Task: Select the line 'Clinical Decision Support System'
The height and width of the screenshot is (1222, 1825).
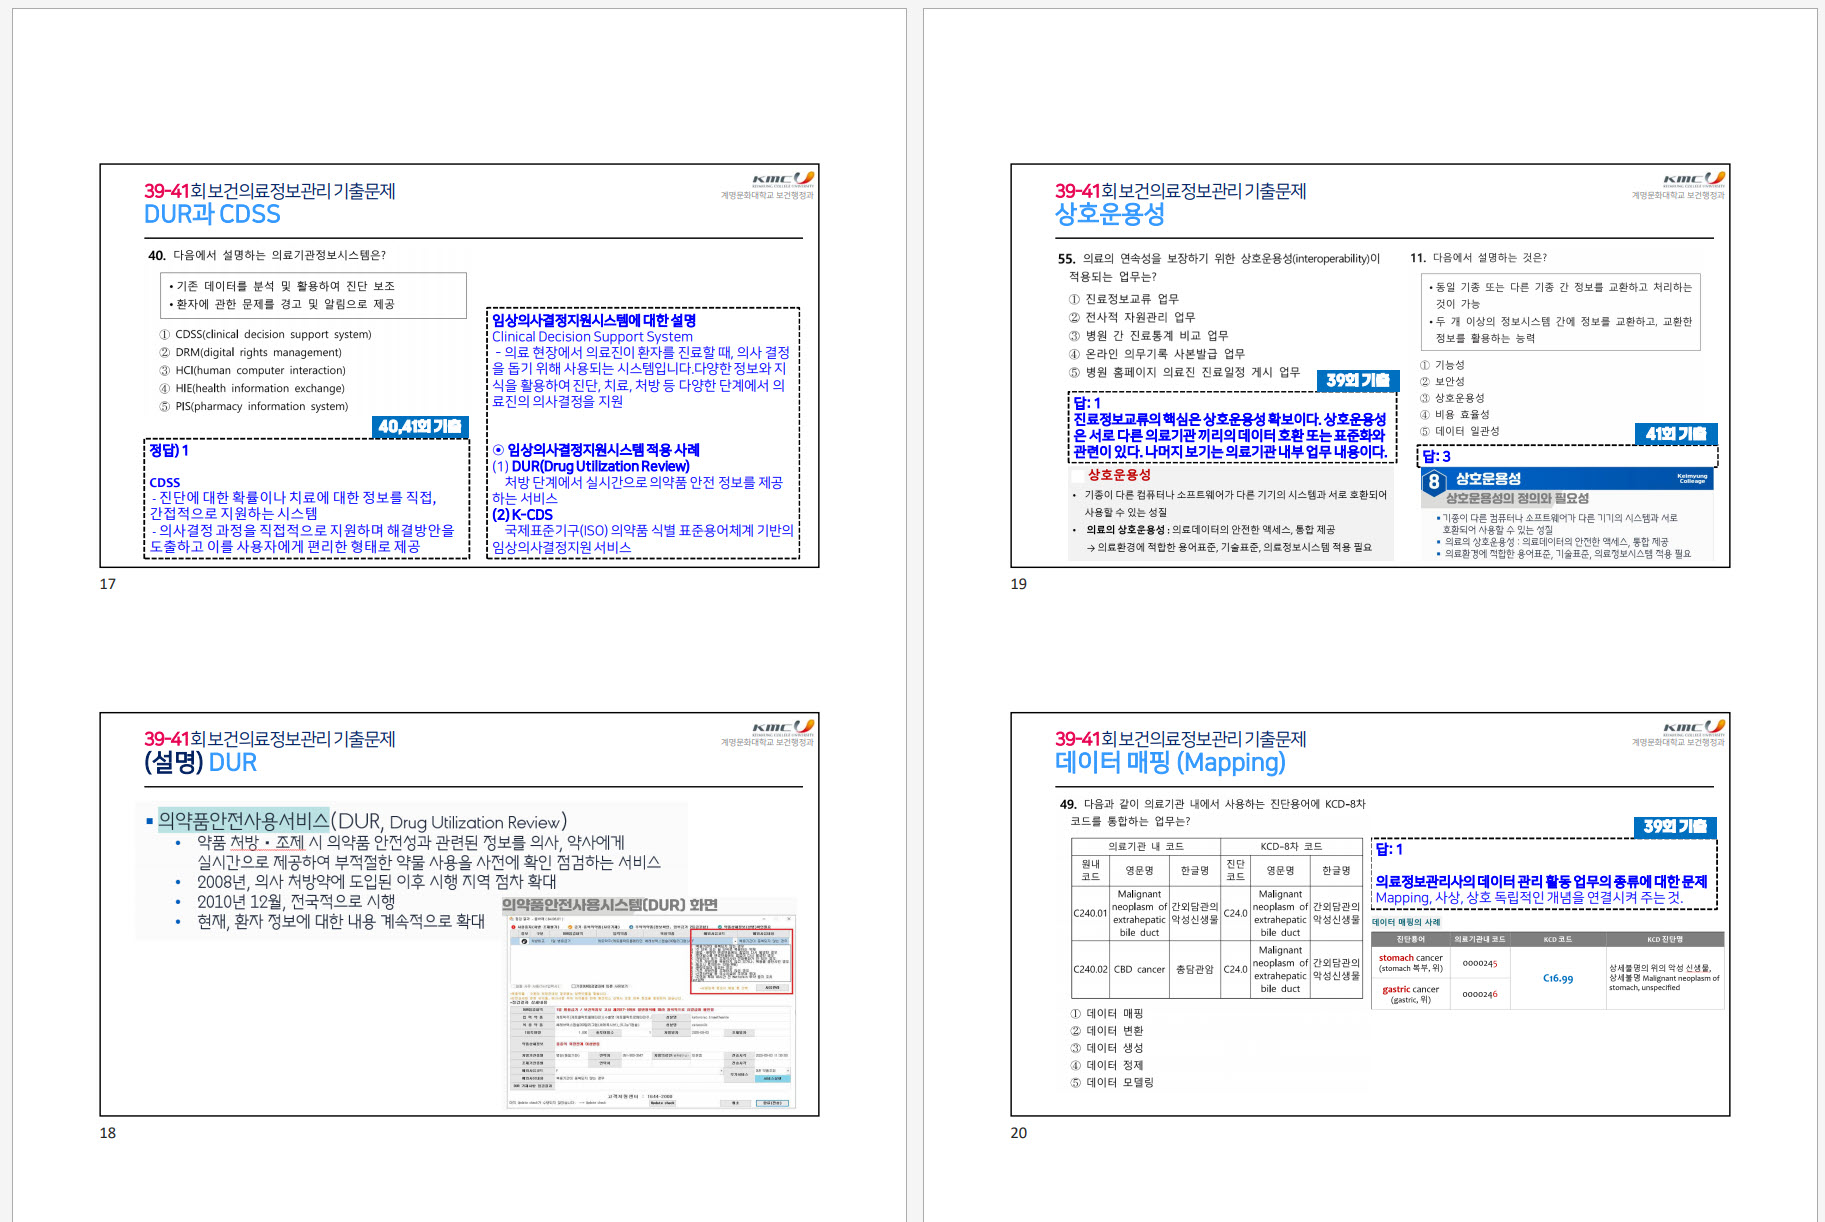Action: tap(592, 337)
